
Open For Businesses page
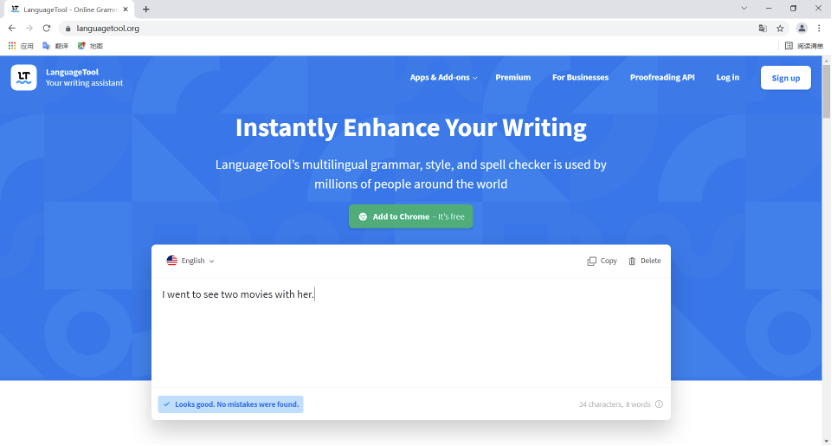click(x=580, y=77)
